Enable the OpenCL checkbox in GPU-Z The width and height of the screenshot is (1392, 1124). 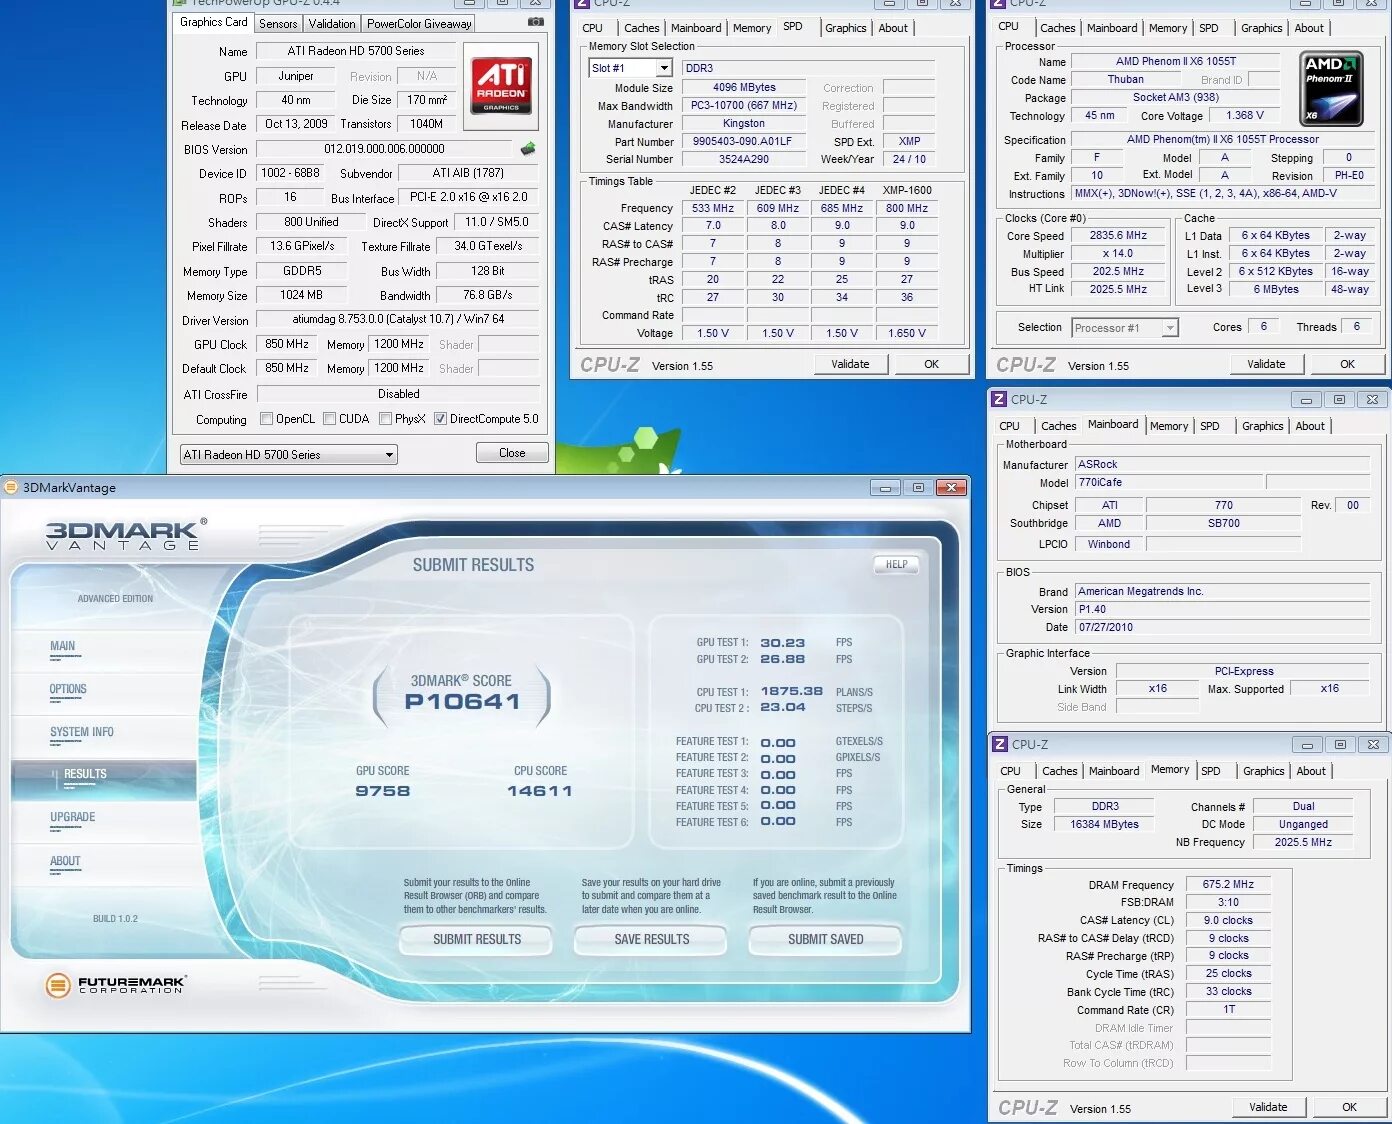click(x=266, y=419)
